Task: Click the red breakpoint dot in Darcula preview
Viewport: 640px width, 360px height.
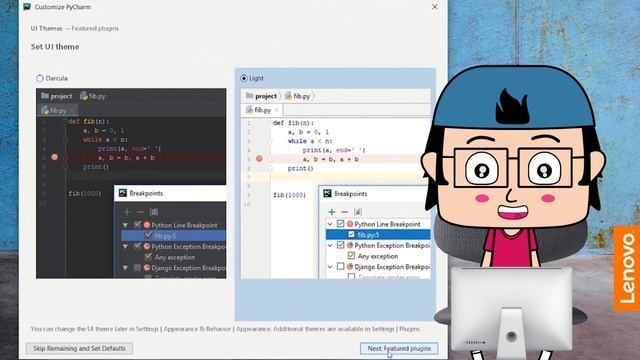Action: (55, 157)
